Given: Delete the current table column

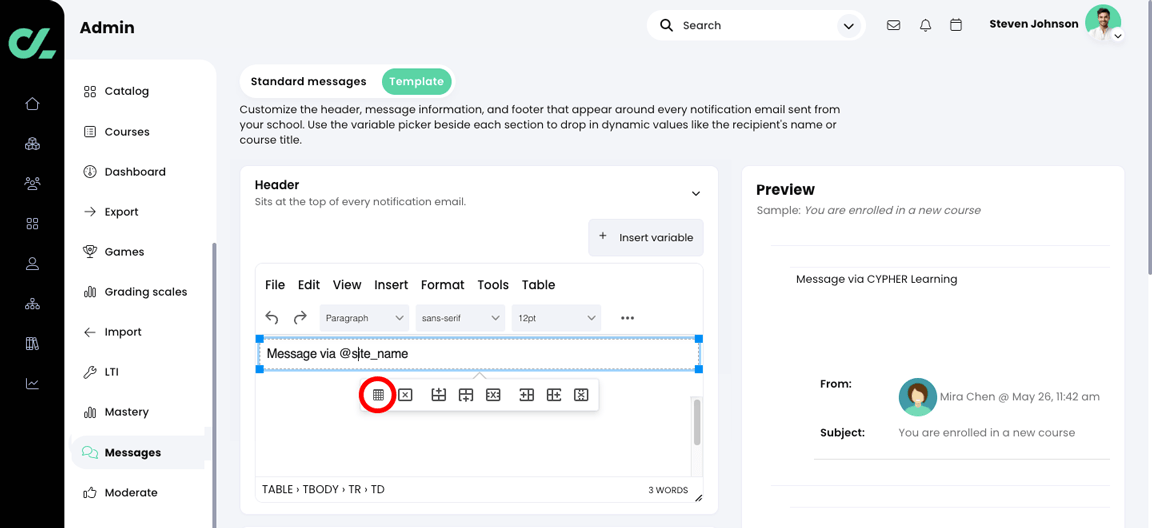Looking at the screenshot, I should click(x=581, y=395).
